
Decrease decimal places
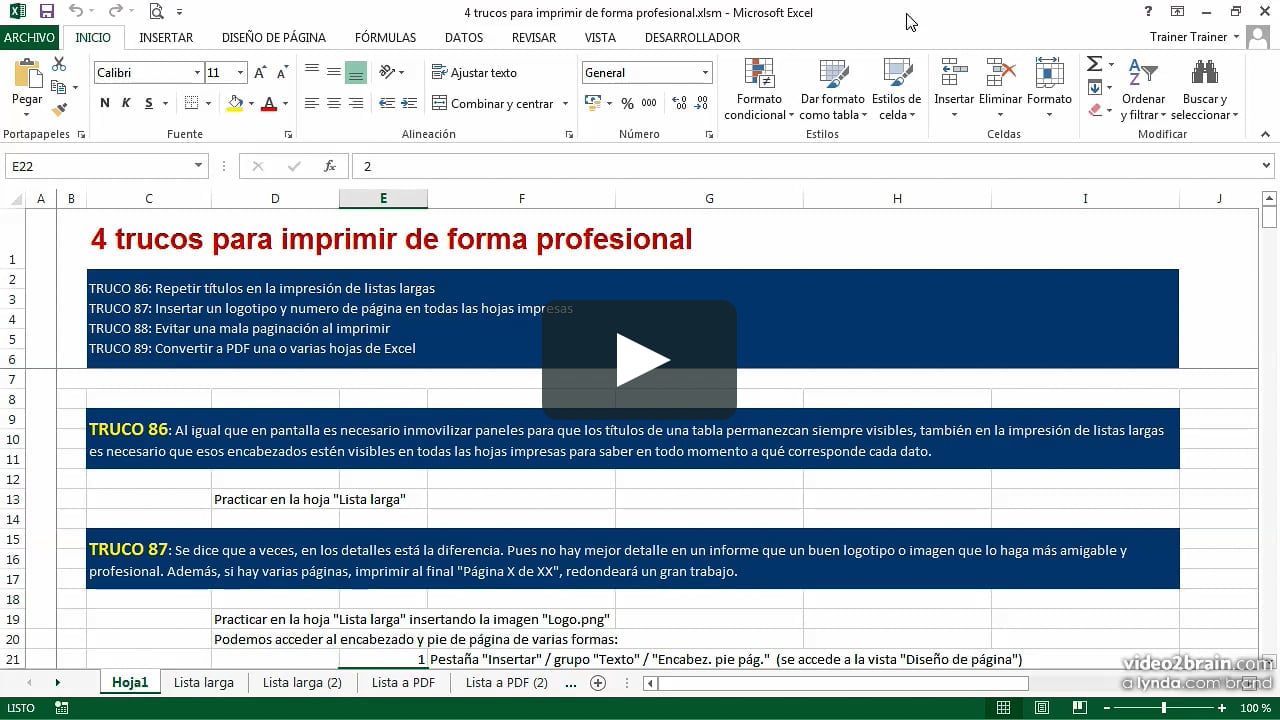(x=702, y=103)
